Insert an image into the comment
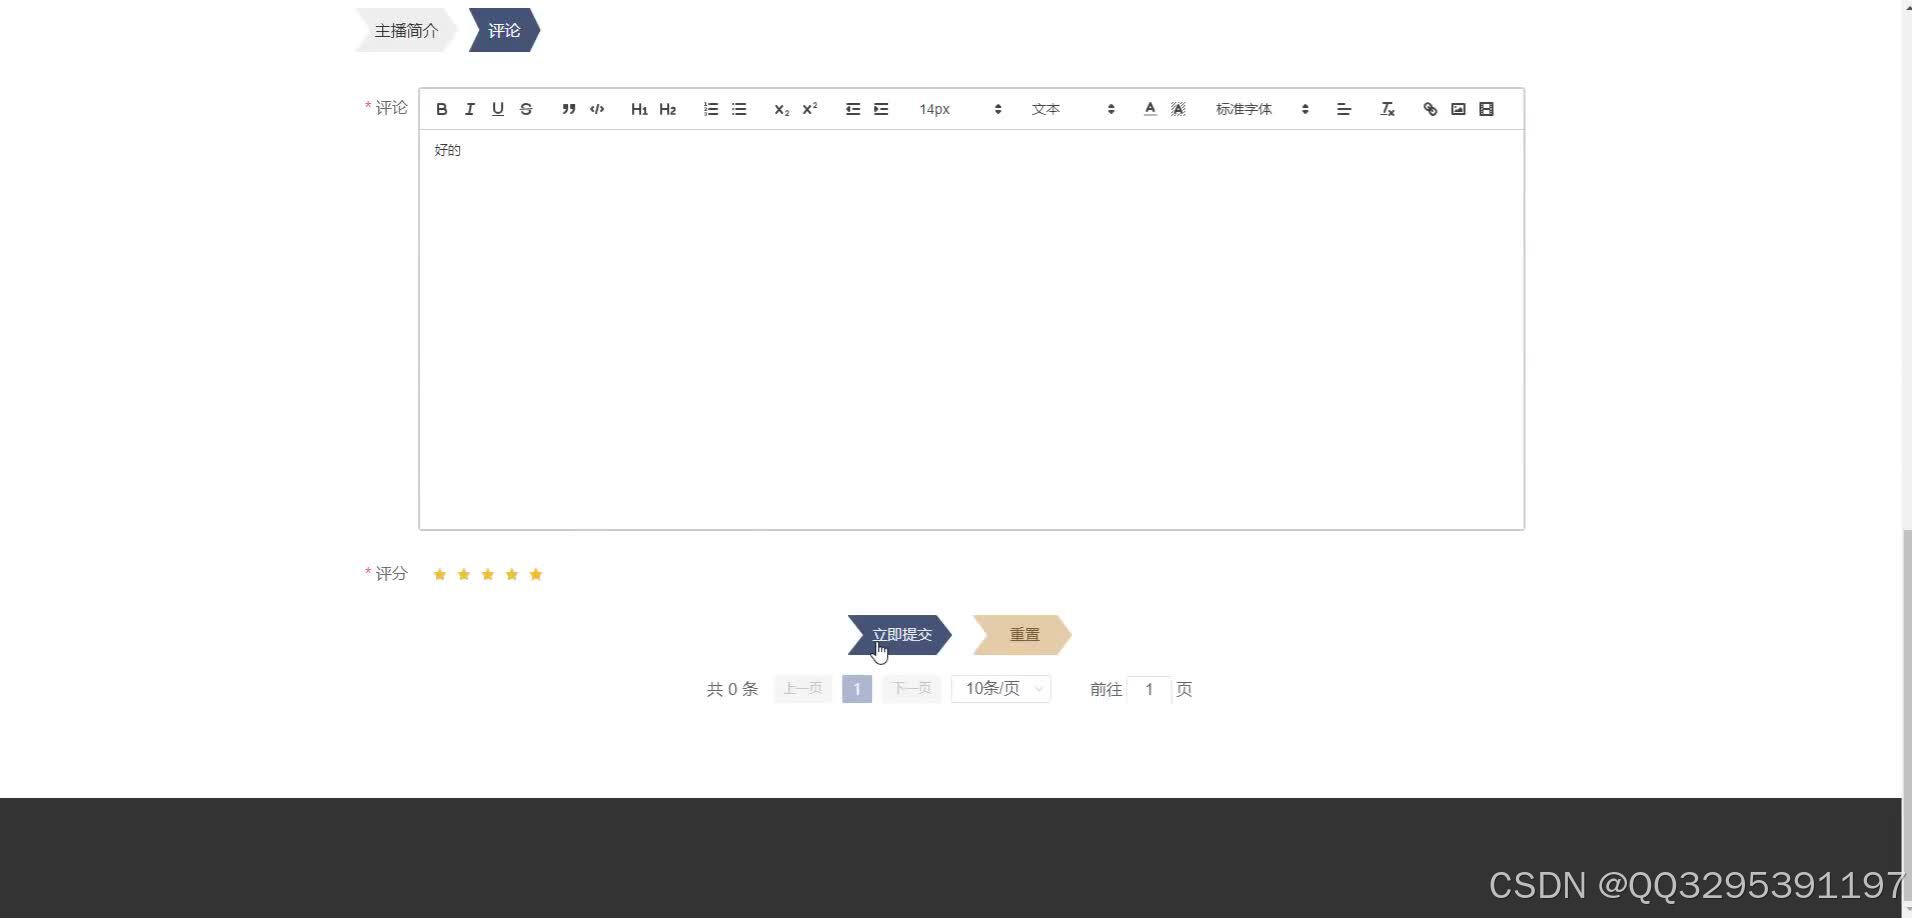1912x918 pixels. pyautogui.click(x=1457, y=109)
